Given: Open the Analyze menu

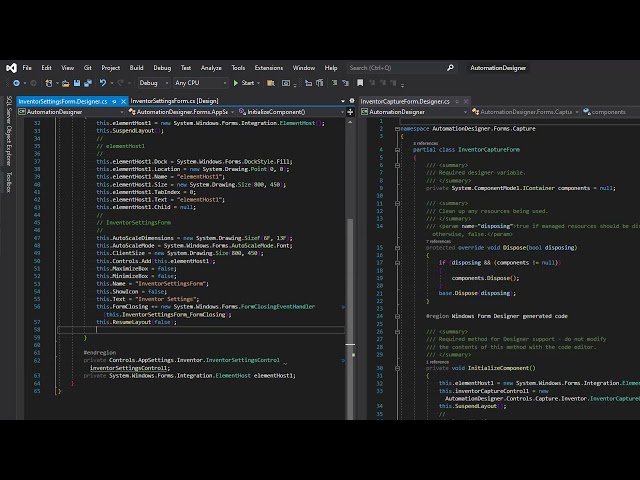Looking at the screenshot, I should pyautogui.click(x=211, y=68).
